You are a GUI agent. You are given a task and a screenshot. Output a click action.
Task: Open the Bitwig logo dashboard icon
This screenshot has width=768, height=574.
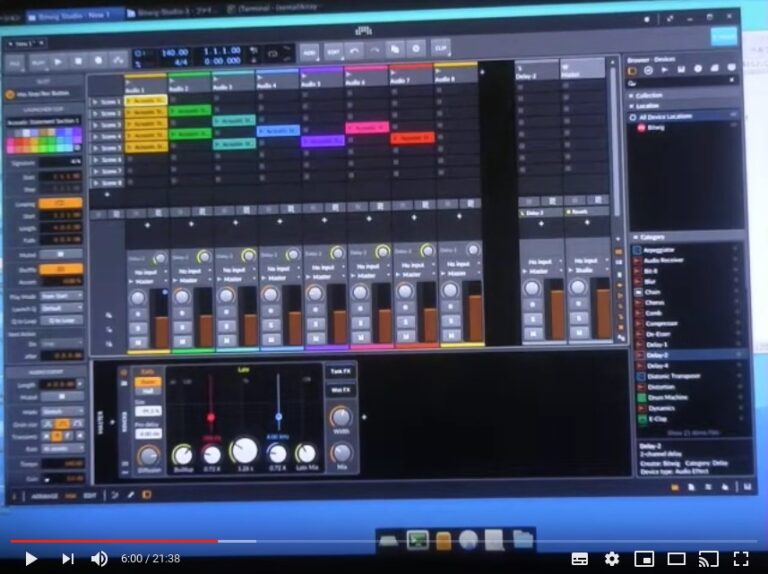(363, 31)
